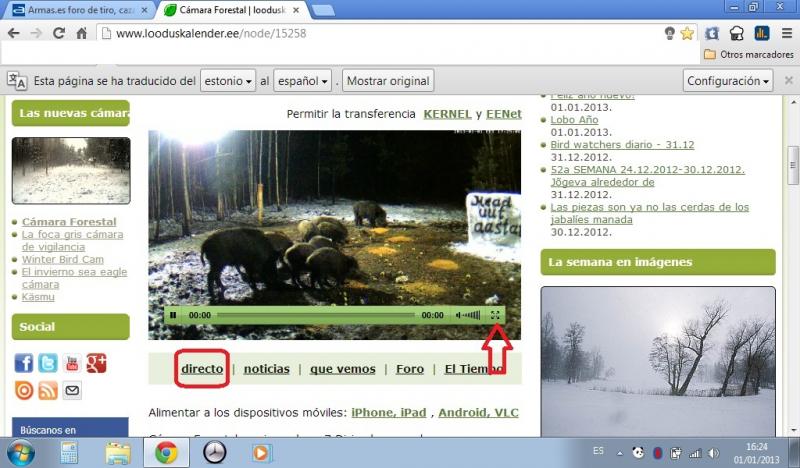The image size is (800, 468).
Task: Select the 'noticias' menu link
Action: [266, 369]
